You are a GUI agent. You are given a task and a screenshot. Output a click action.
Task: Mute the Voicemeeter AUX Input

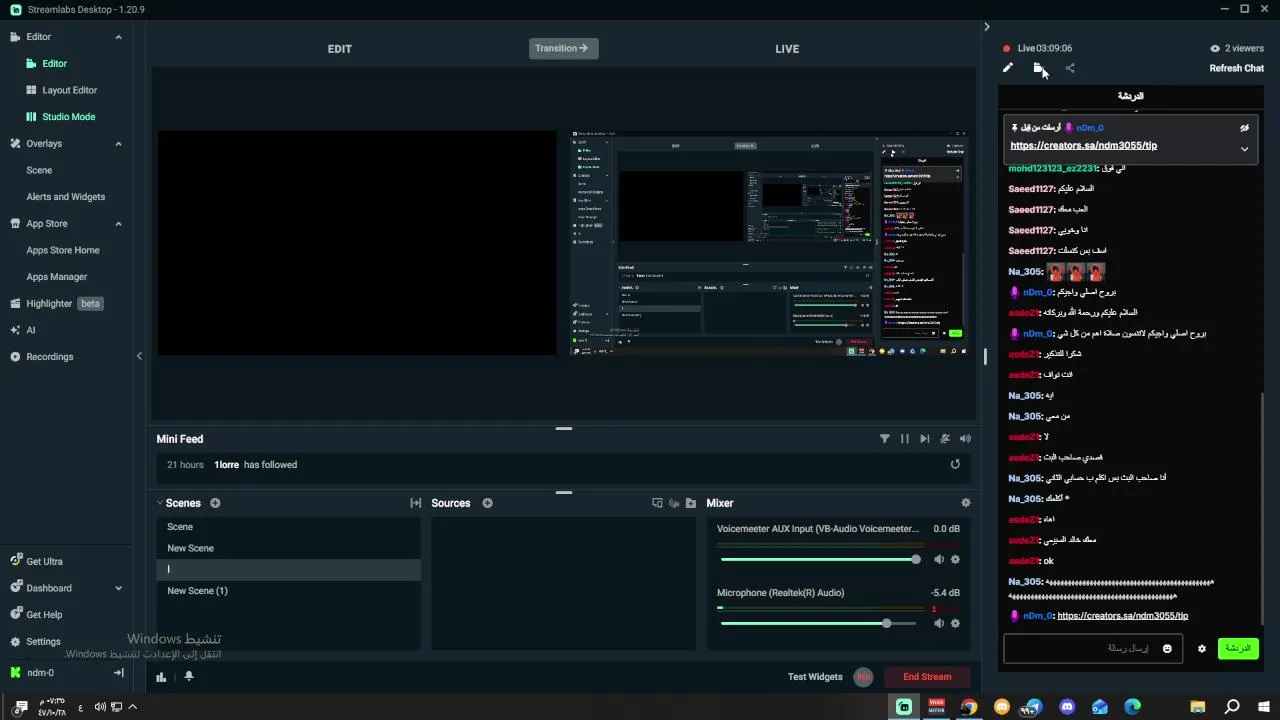click(939, 560)
